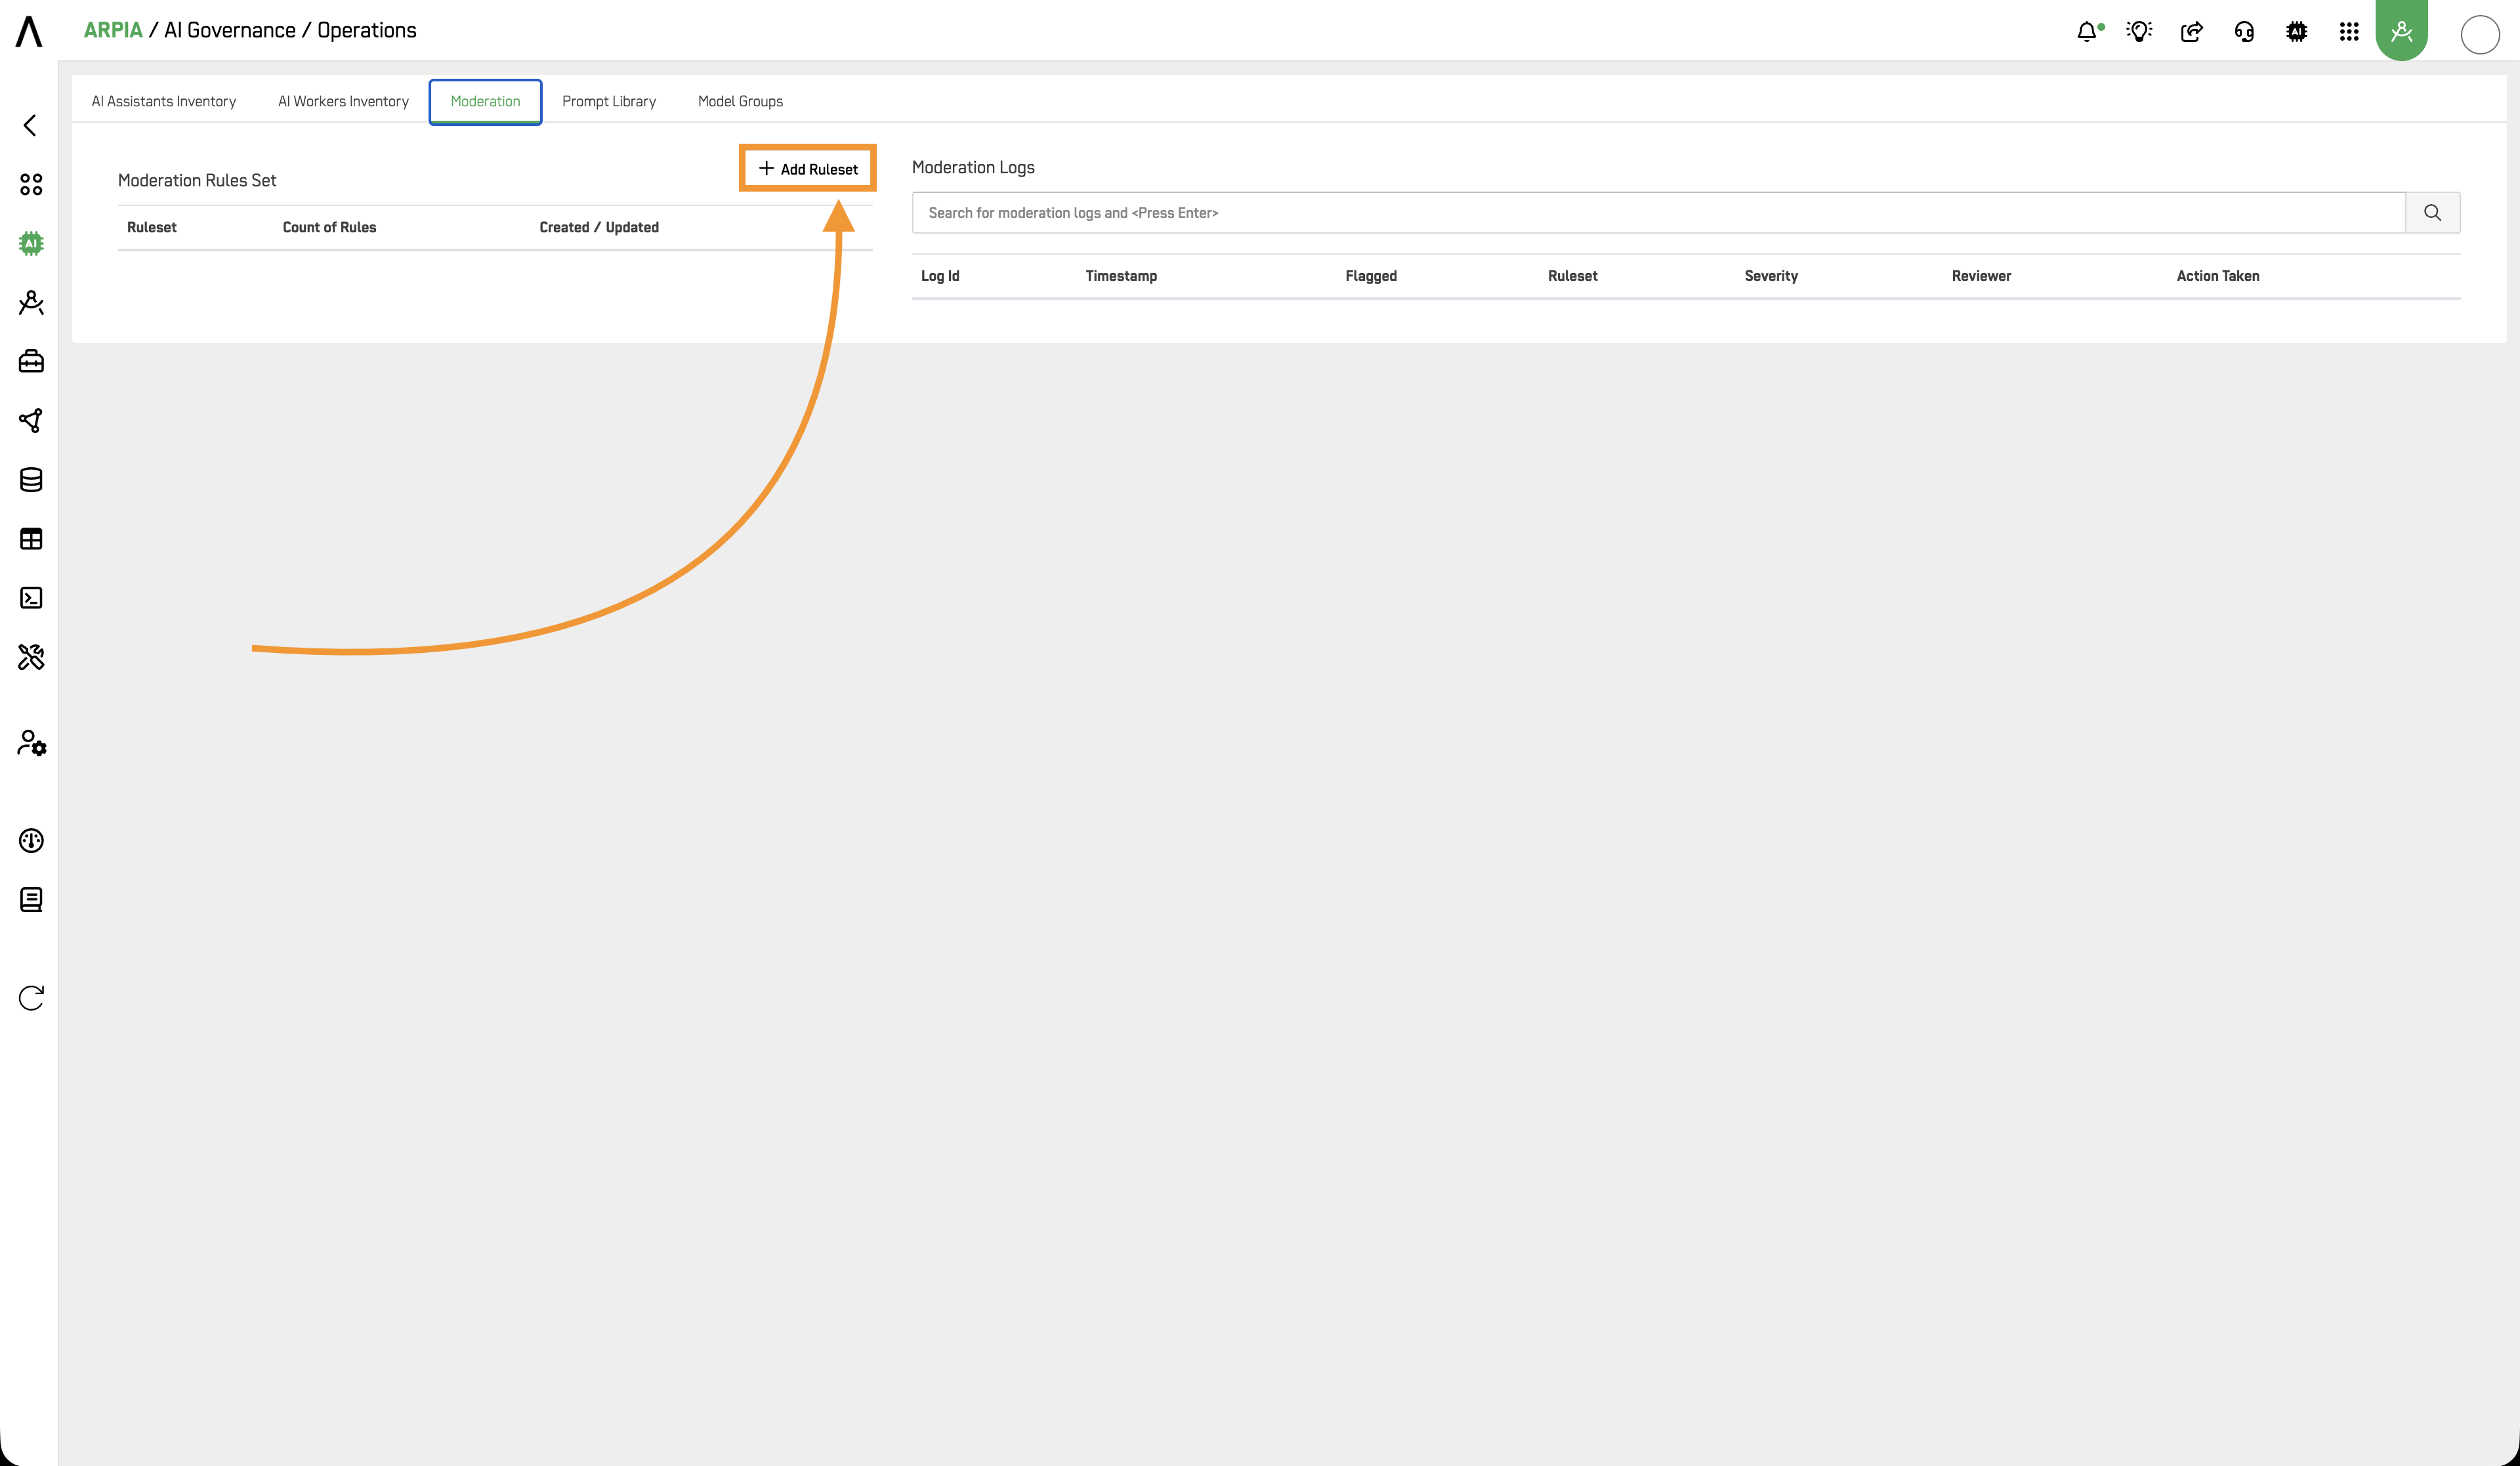Open the table grid sidebar icon

click(31, 539)
